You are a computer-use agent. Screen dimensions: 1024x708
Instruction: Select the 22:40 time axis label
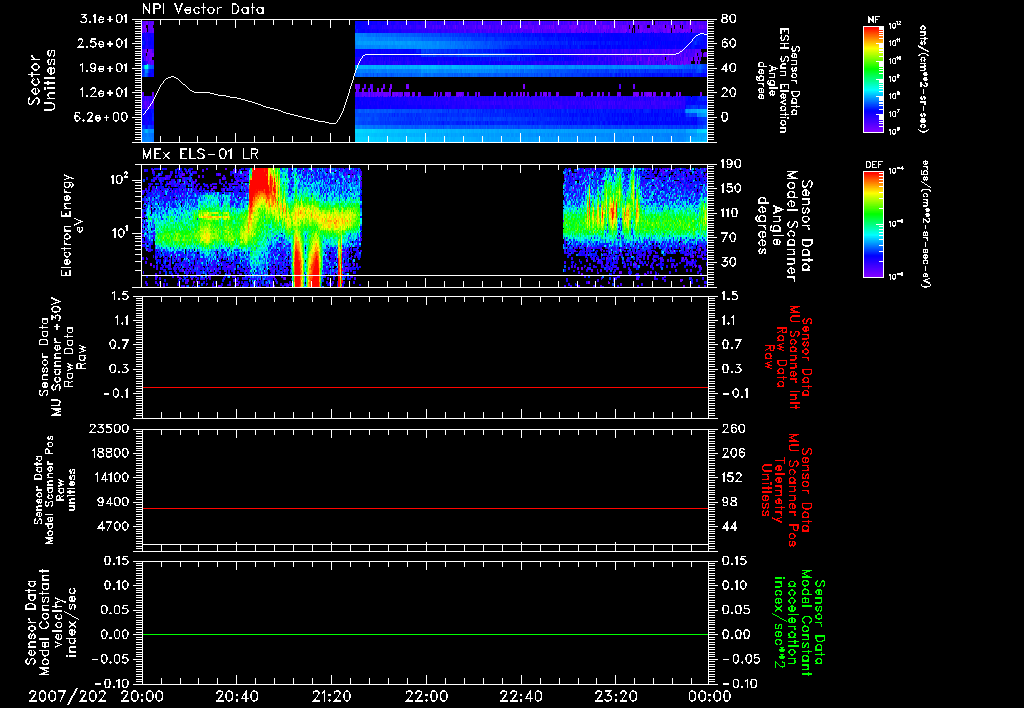click(x=520, y=695)
